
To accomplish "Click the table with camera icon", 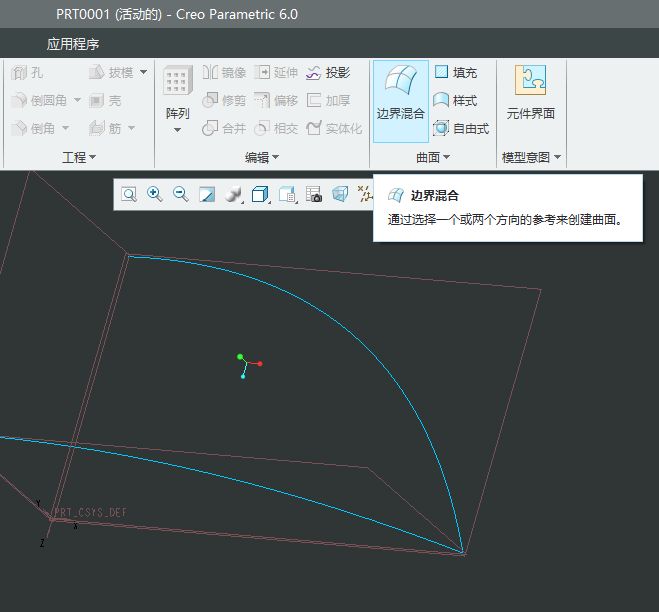I will [x=314, y=195].
